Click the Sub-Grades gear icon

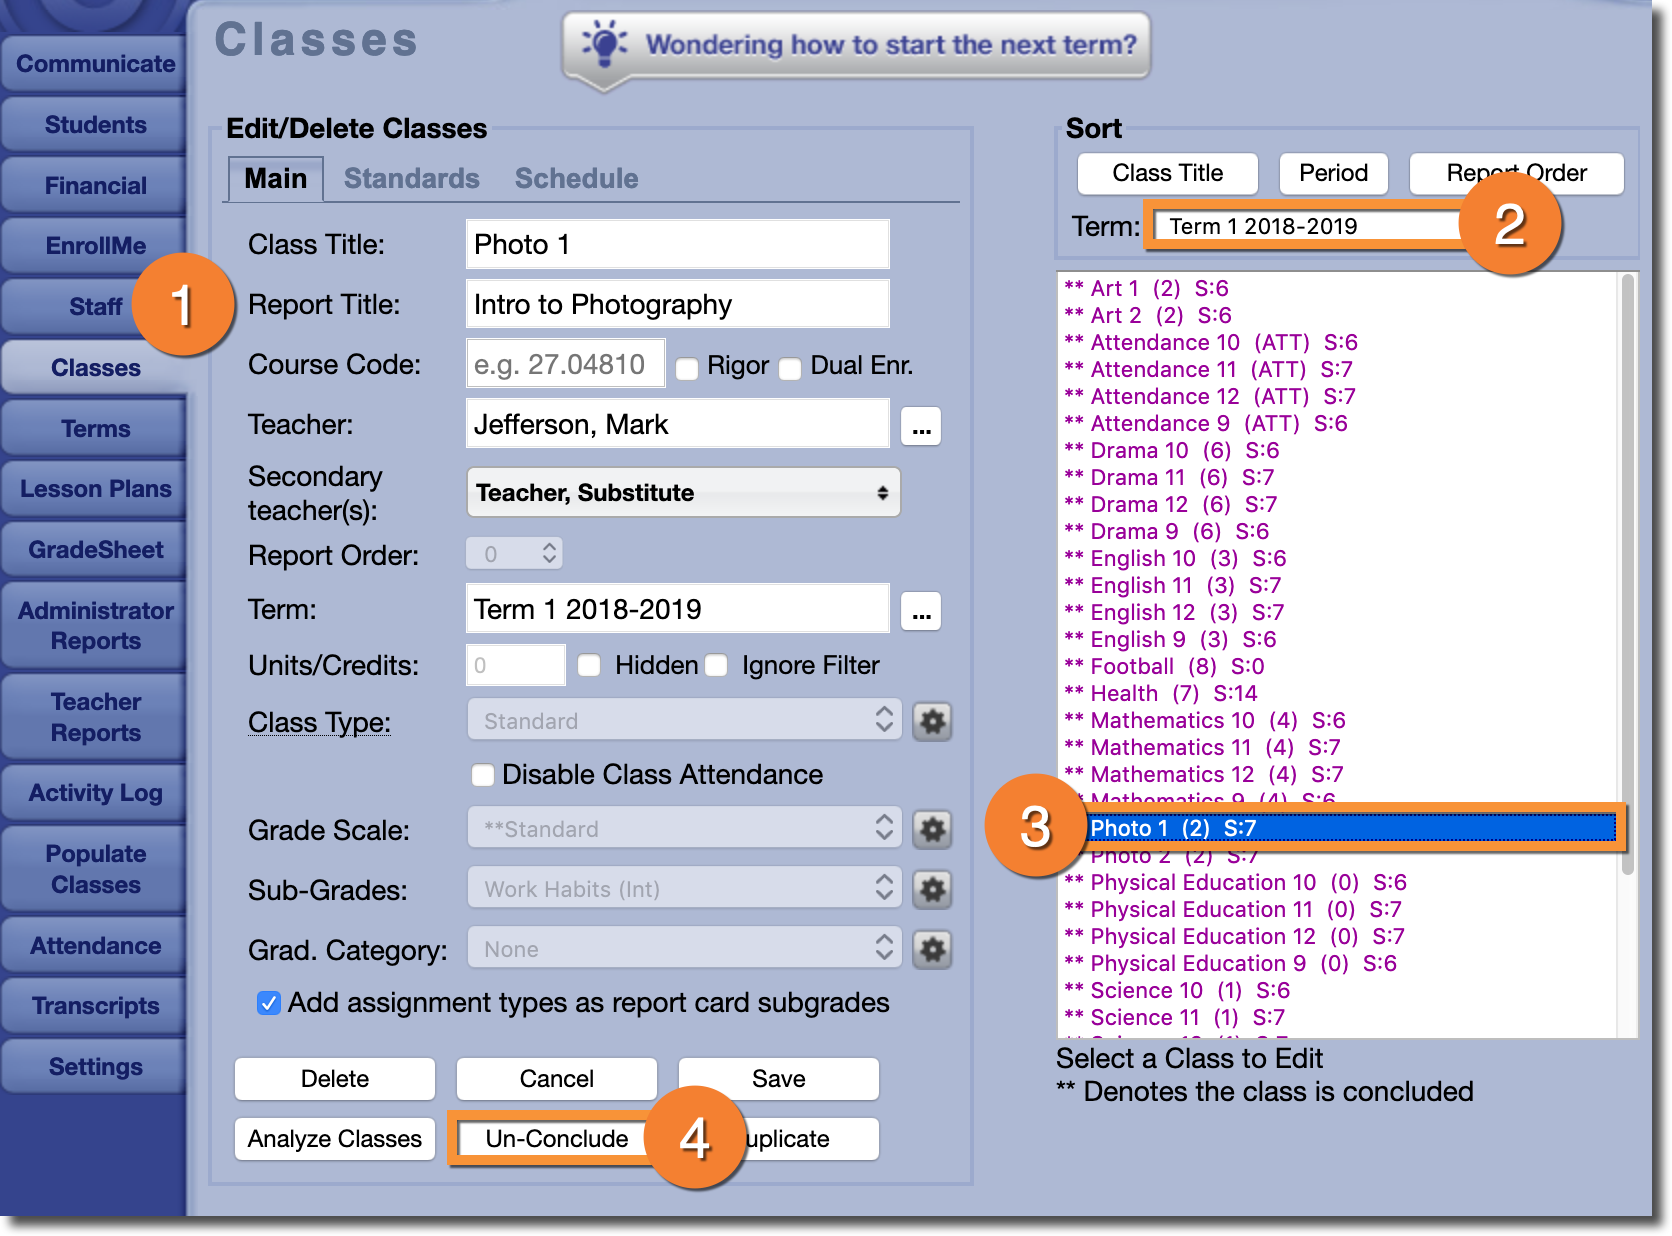(932, 889)
